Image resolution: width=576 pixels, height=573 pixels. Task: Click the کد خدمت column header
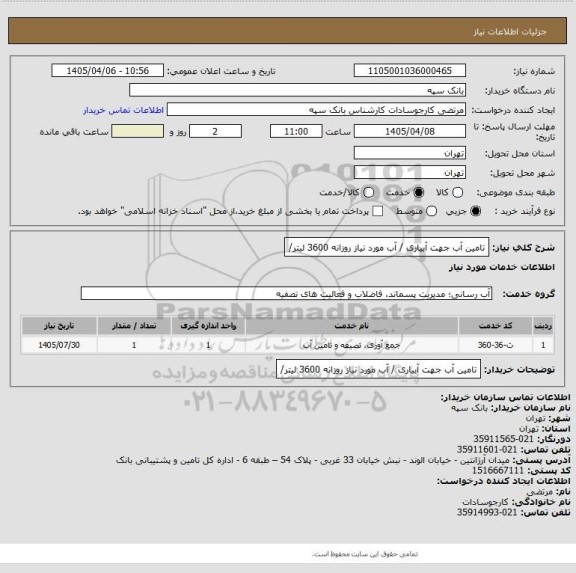click(x=495, y=325)
